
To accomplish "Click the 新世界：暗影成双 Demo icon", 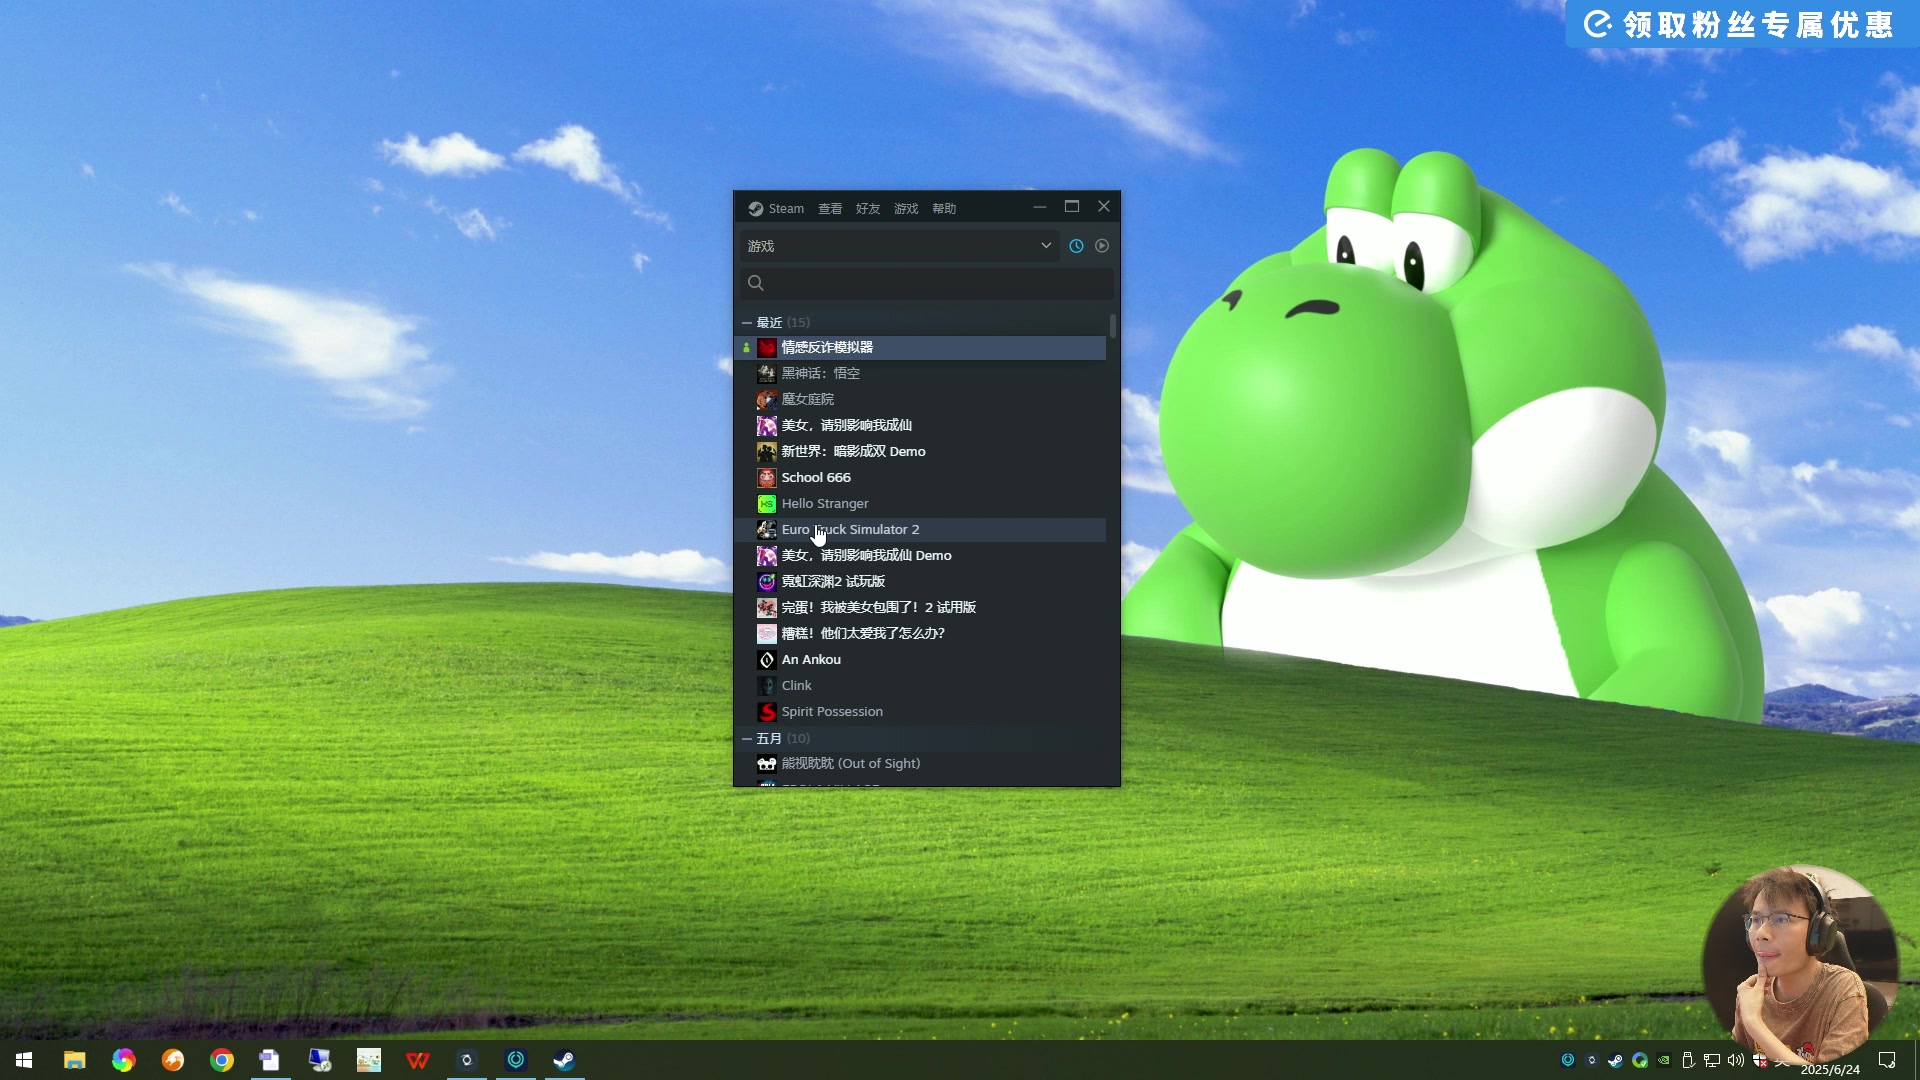I will click(767, 451).
